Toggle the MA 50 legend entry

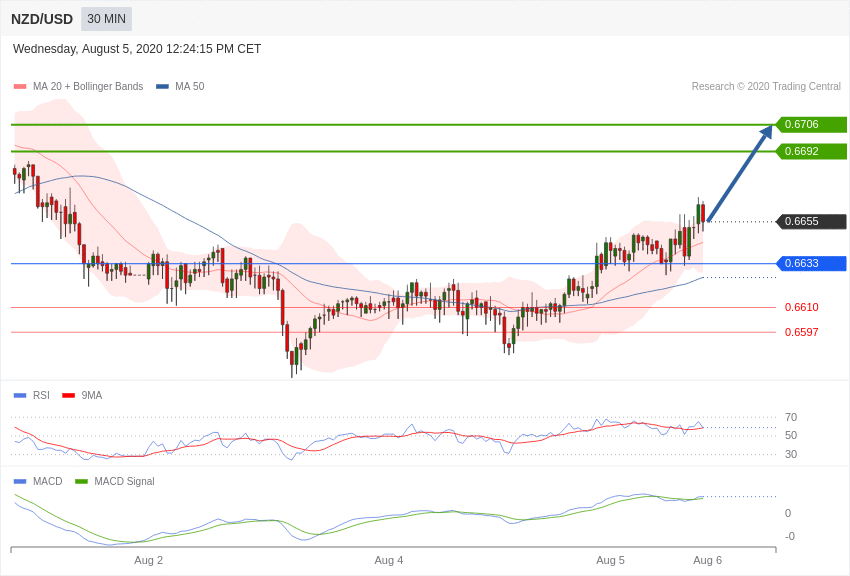point(180,86)
